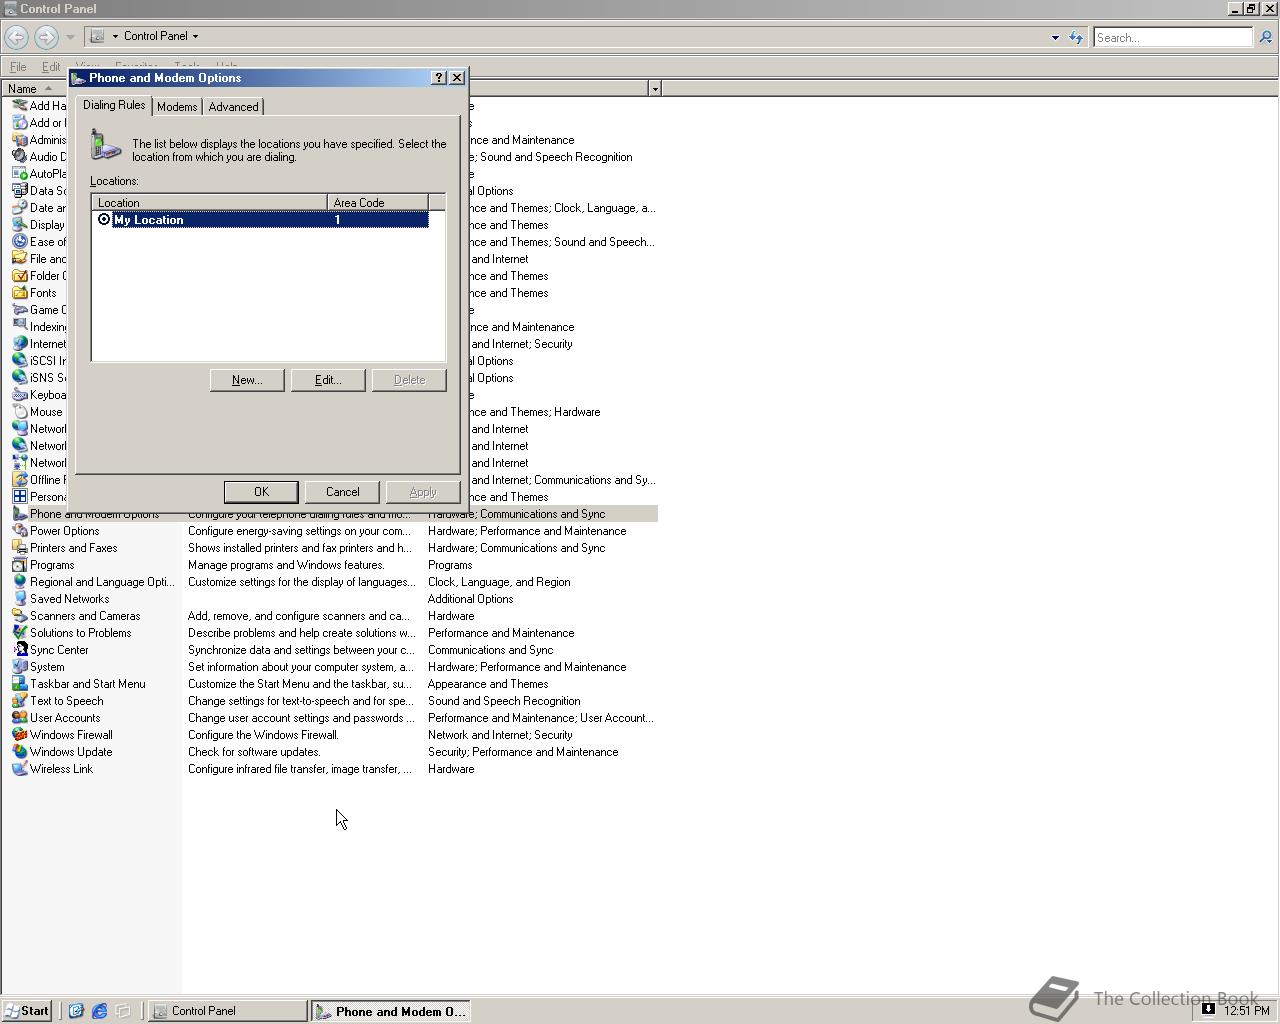Open the Windows Update icon
The height and width of the screenshot is (1024, 1280).
click(20, 752)
